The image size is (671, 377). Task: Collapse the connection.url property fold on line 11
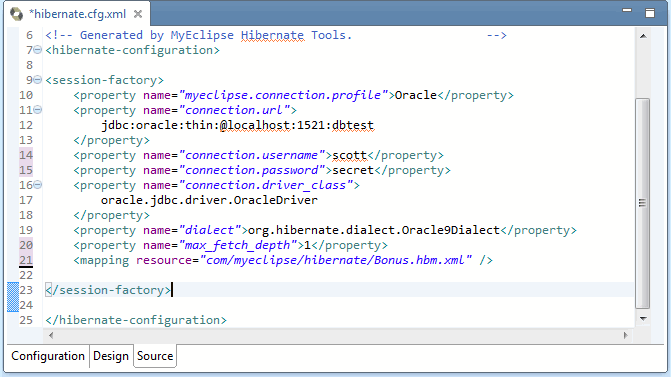(38, 110)
